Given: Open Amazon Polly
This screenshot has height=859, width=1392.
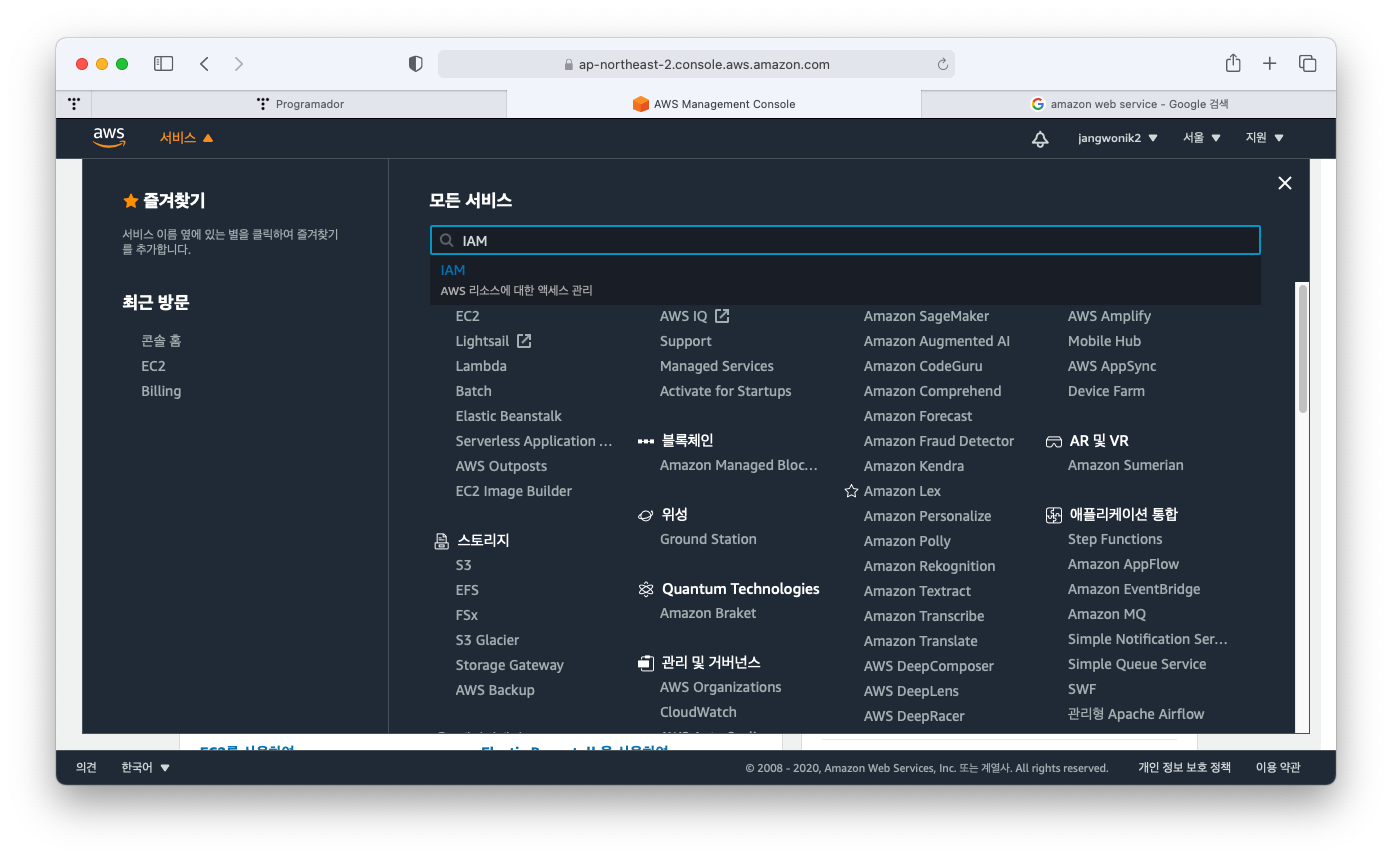Looking at the screenshot, I should pyautogui.click(x=907, y=541).
